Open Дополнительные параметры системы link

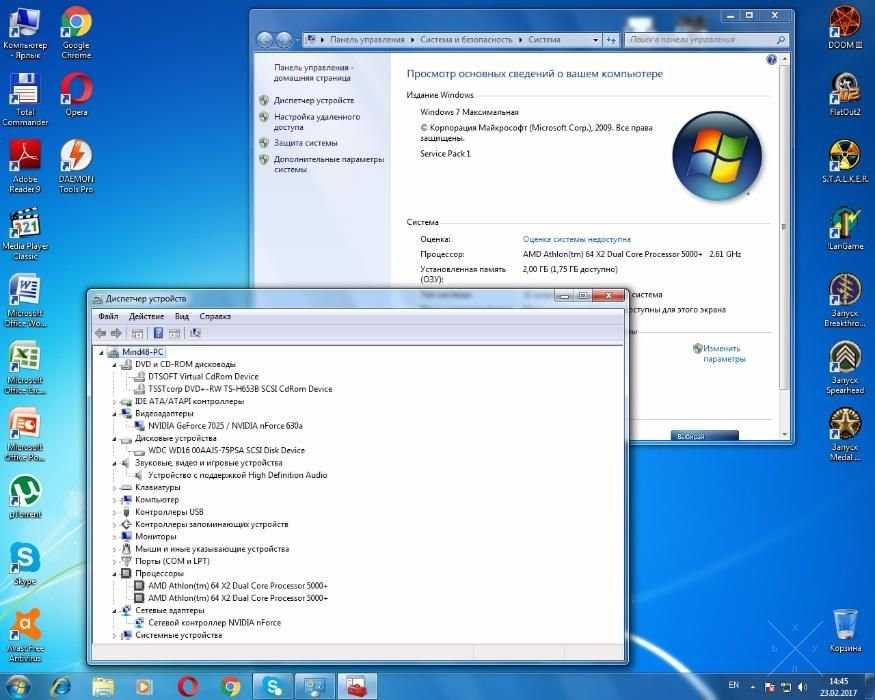click(329, 164)
